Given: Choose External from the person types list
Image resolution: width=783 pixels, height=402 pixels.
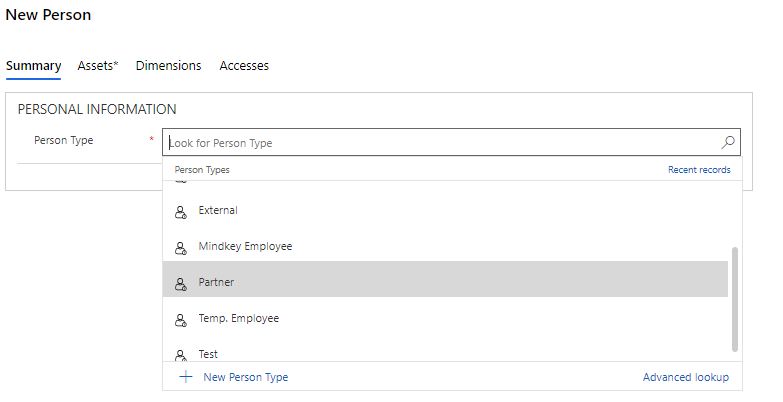Looking at the screenshot, I should [x=218, y=211].
